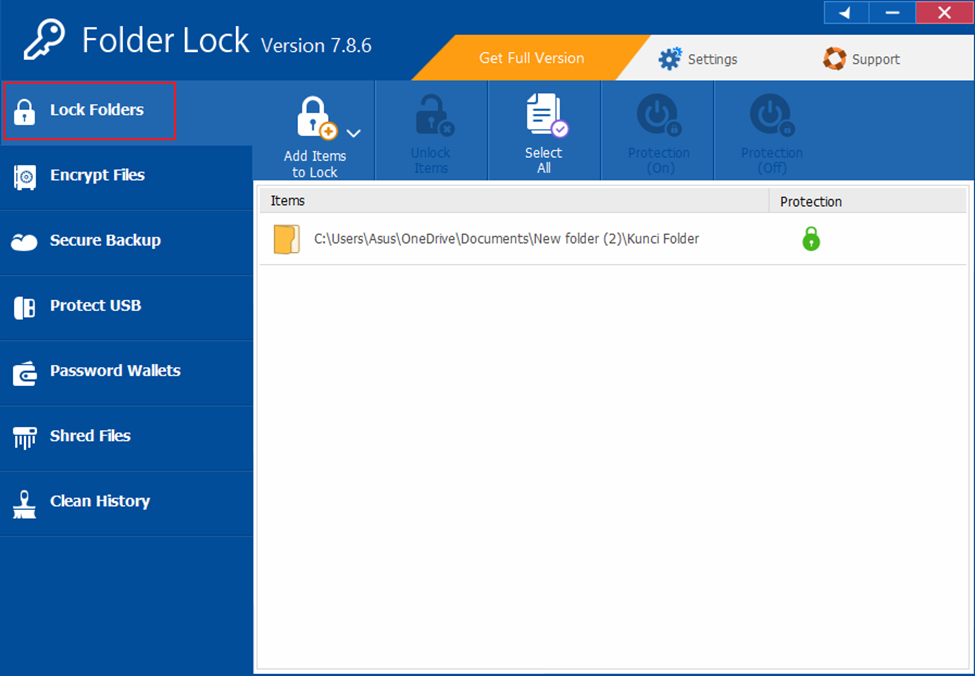
Task: Click the back arrow title bar button
Action: [x=846, y=12]
